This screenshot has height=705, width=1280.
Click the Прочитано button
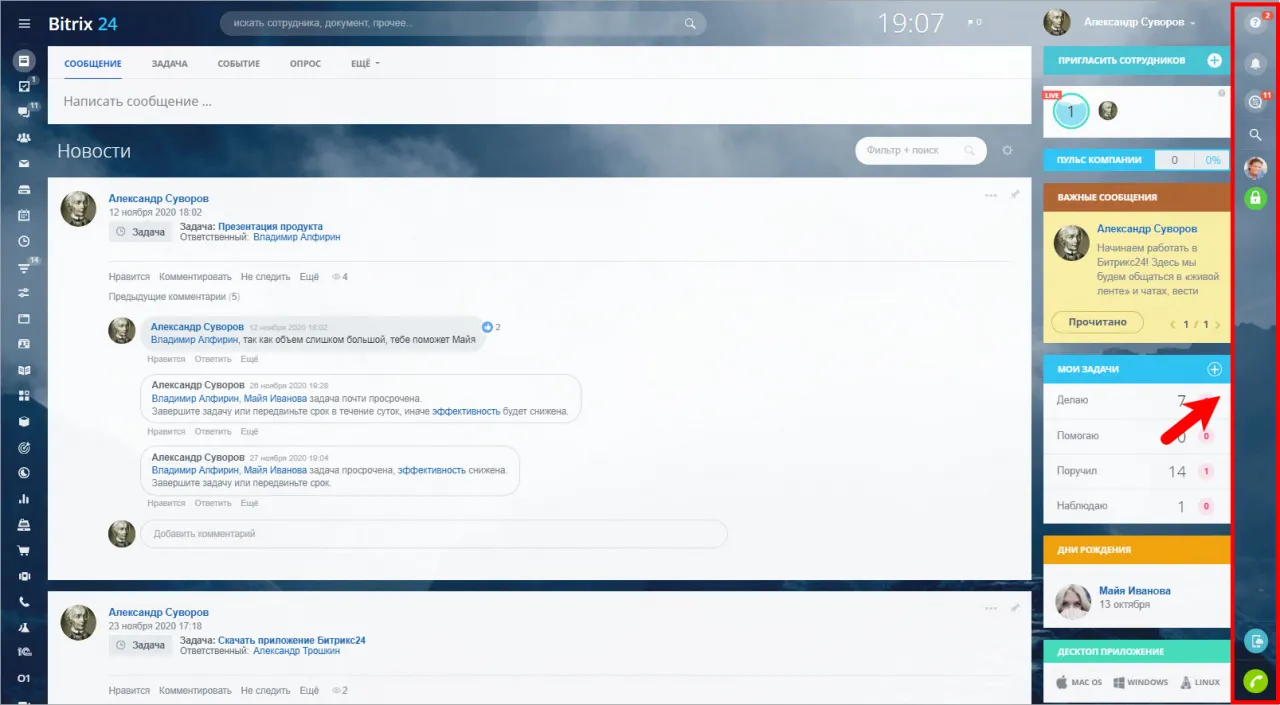tap(1097, 322)
